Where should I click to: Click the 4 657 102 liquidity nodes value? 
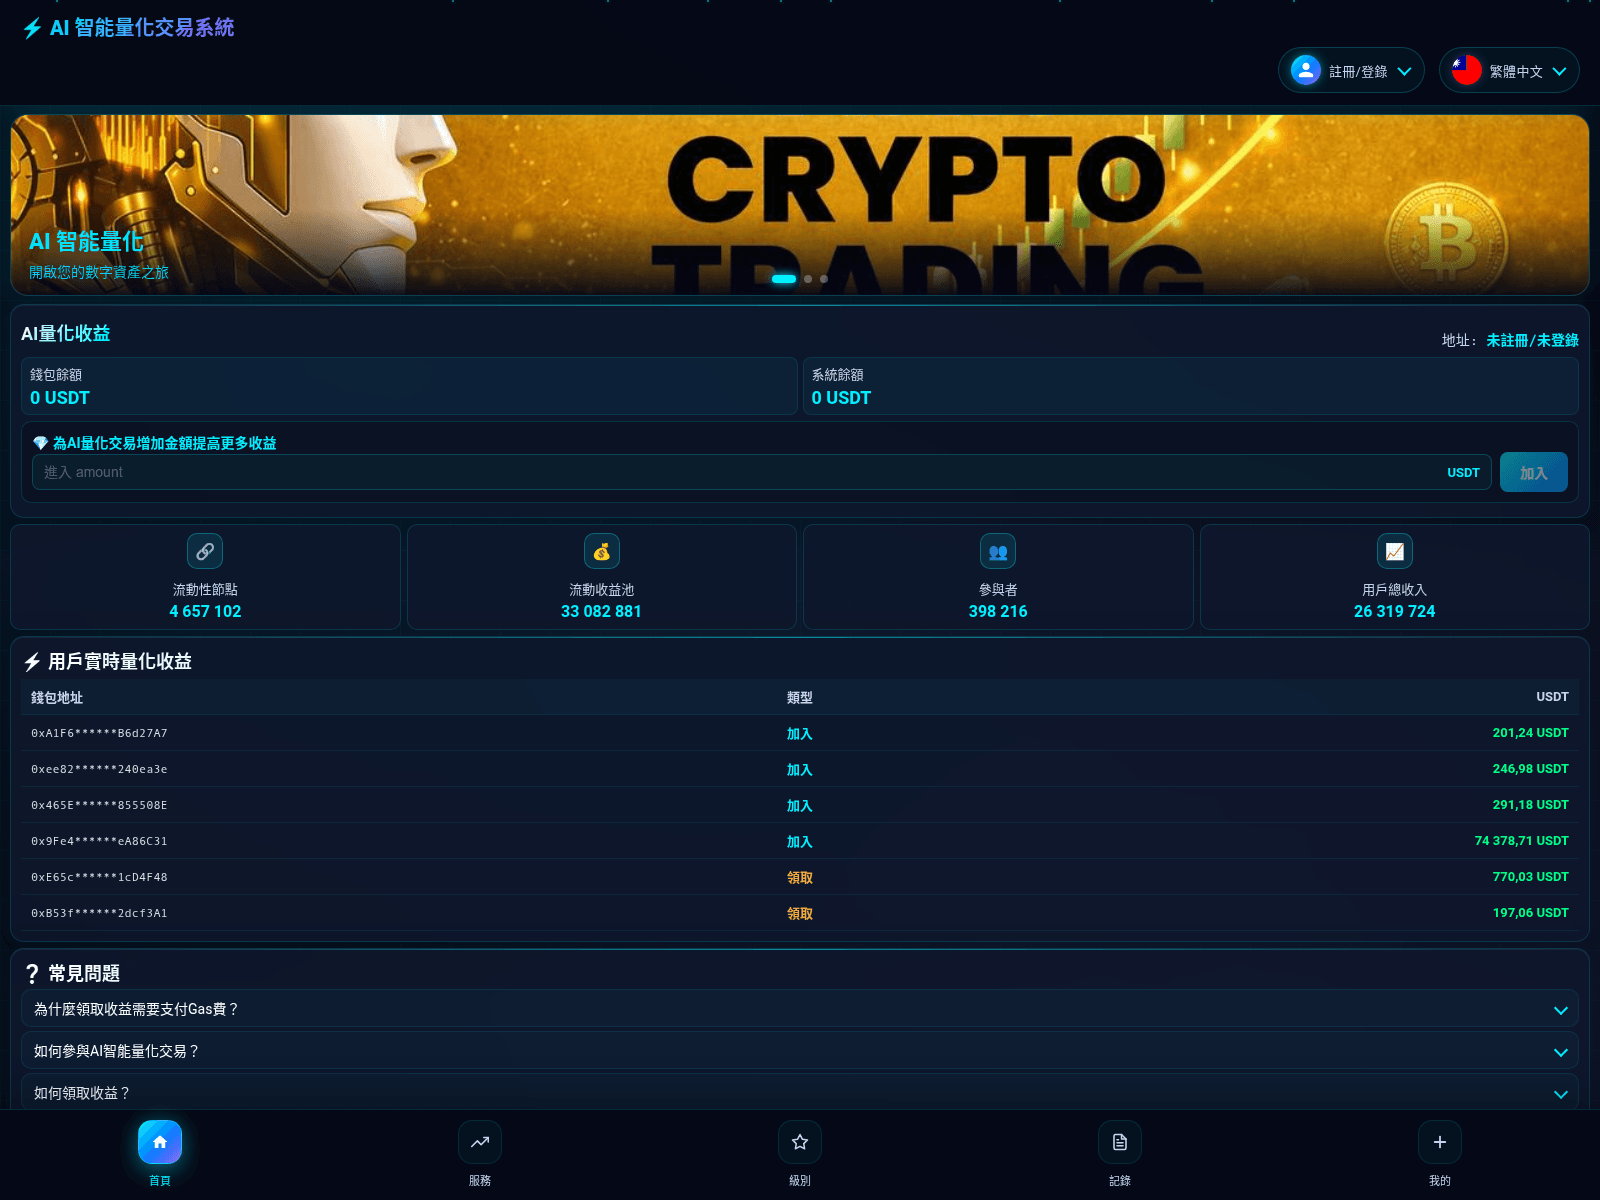click(205, 611)
